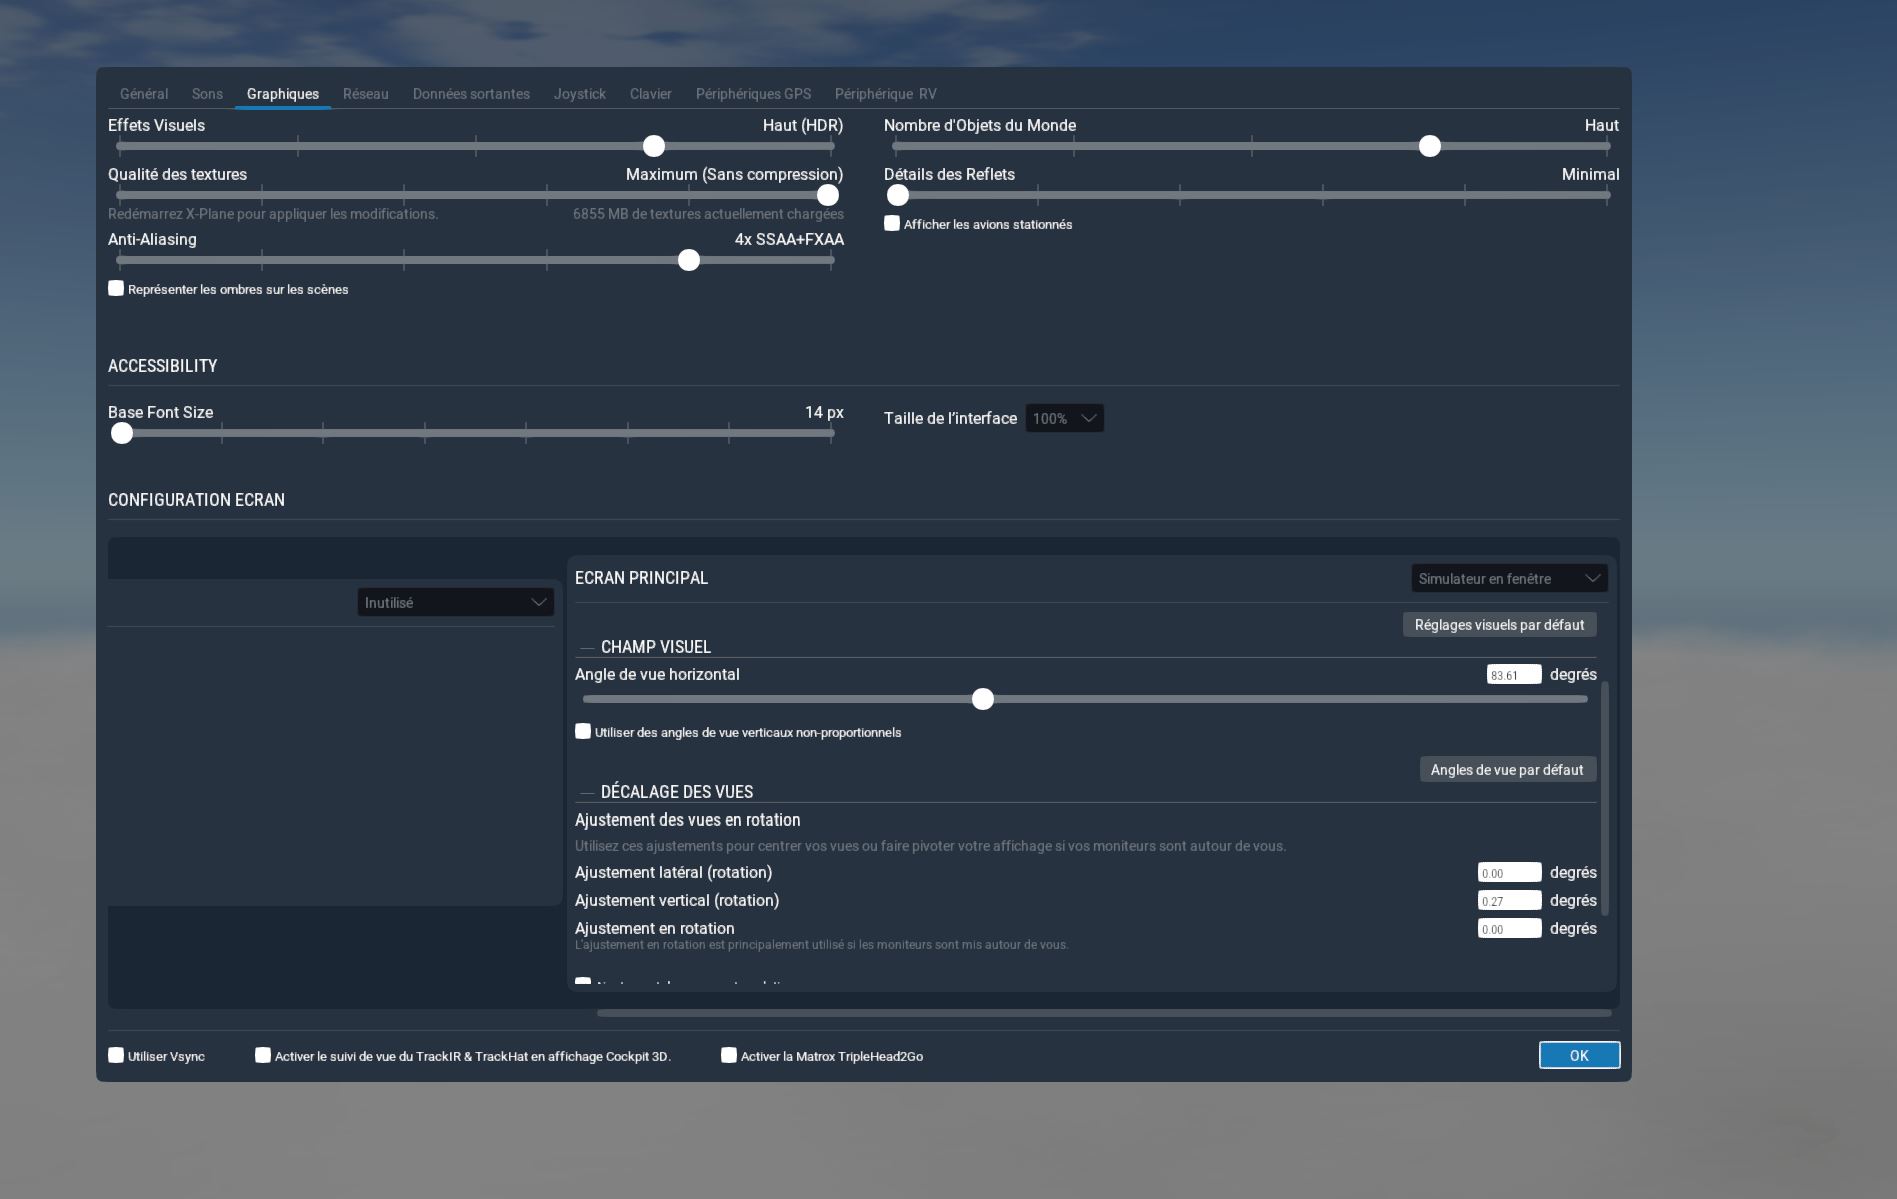Click the Base Font Size slider handle
The width and height of the screenshot is (1897, 1199).
pos(122,433)
